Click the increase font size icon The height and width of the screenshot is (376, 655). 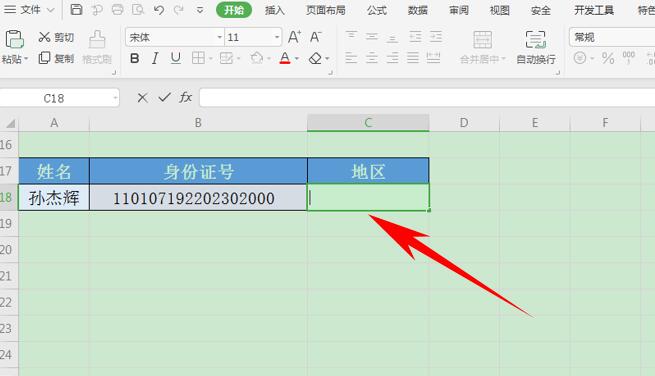click(294, 37)
